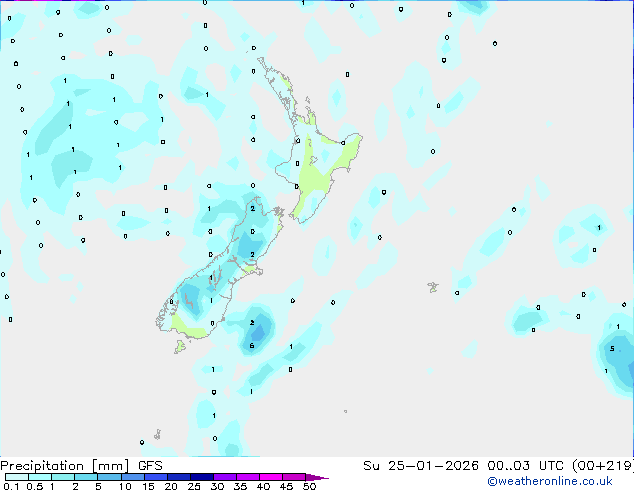The image size is (634, 490).
Task: Choose the 40–45 mm magenta legend swatch
Action: click(x=271, y=477)
